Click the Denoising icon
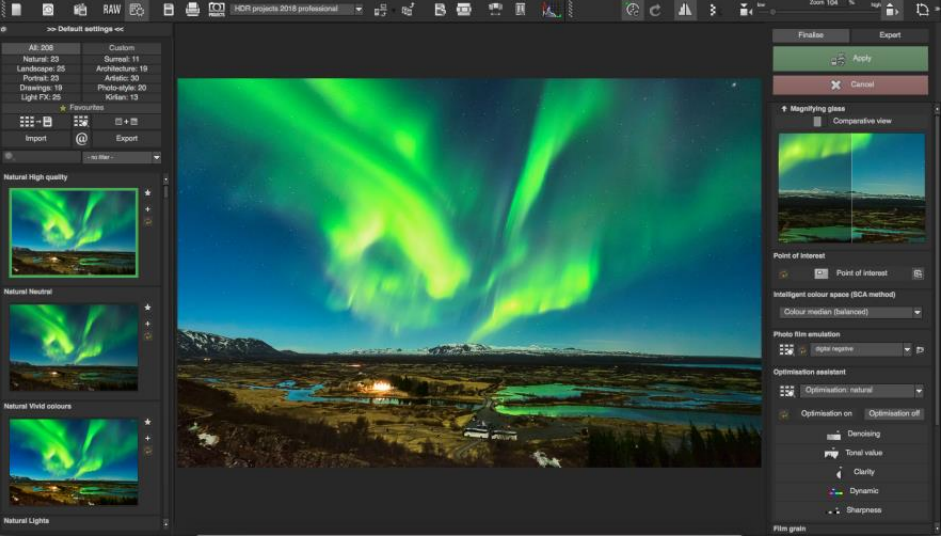Image resolution: width=941 pixels, height=536 pixels. (834, 434)
